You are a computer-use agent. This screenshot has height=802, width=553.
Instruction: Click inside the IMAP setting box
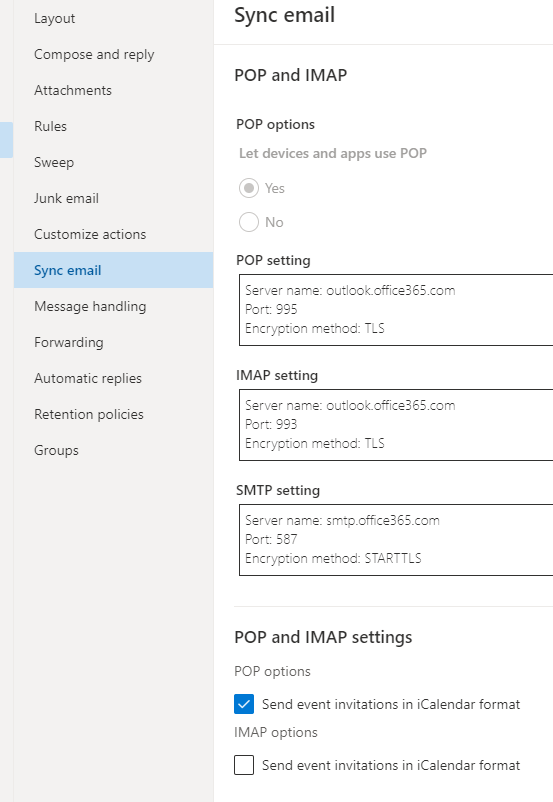(x=396, y=425)
